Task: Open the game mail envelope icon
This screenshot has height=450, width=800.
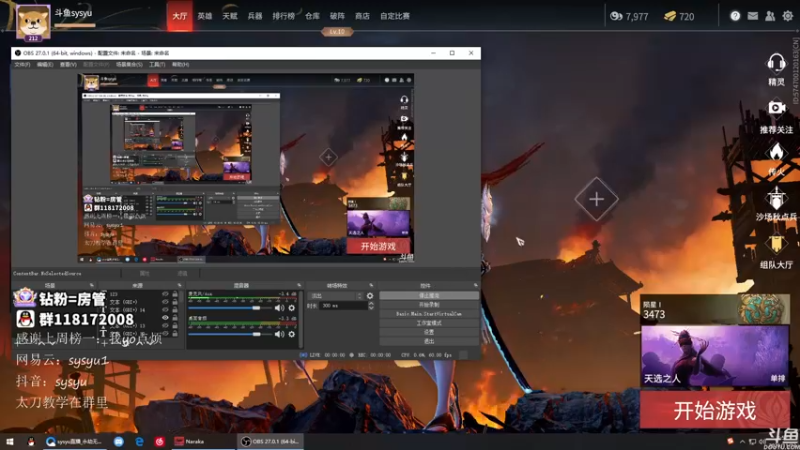Action: (x=753, y=16)
